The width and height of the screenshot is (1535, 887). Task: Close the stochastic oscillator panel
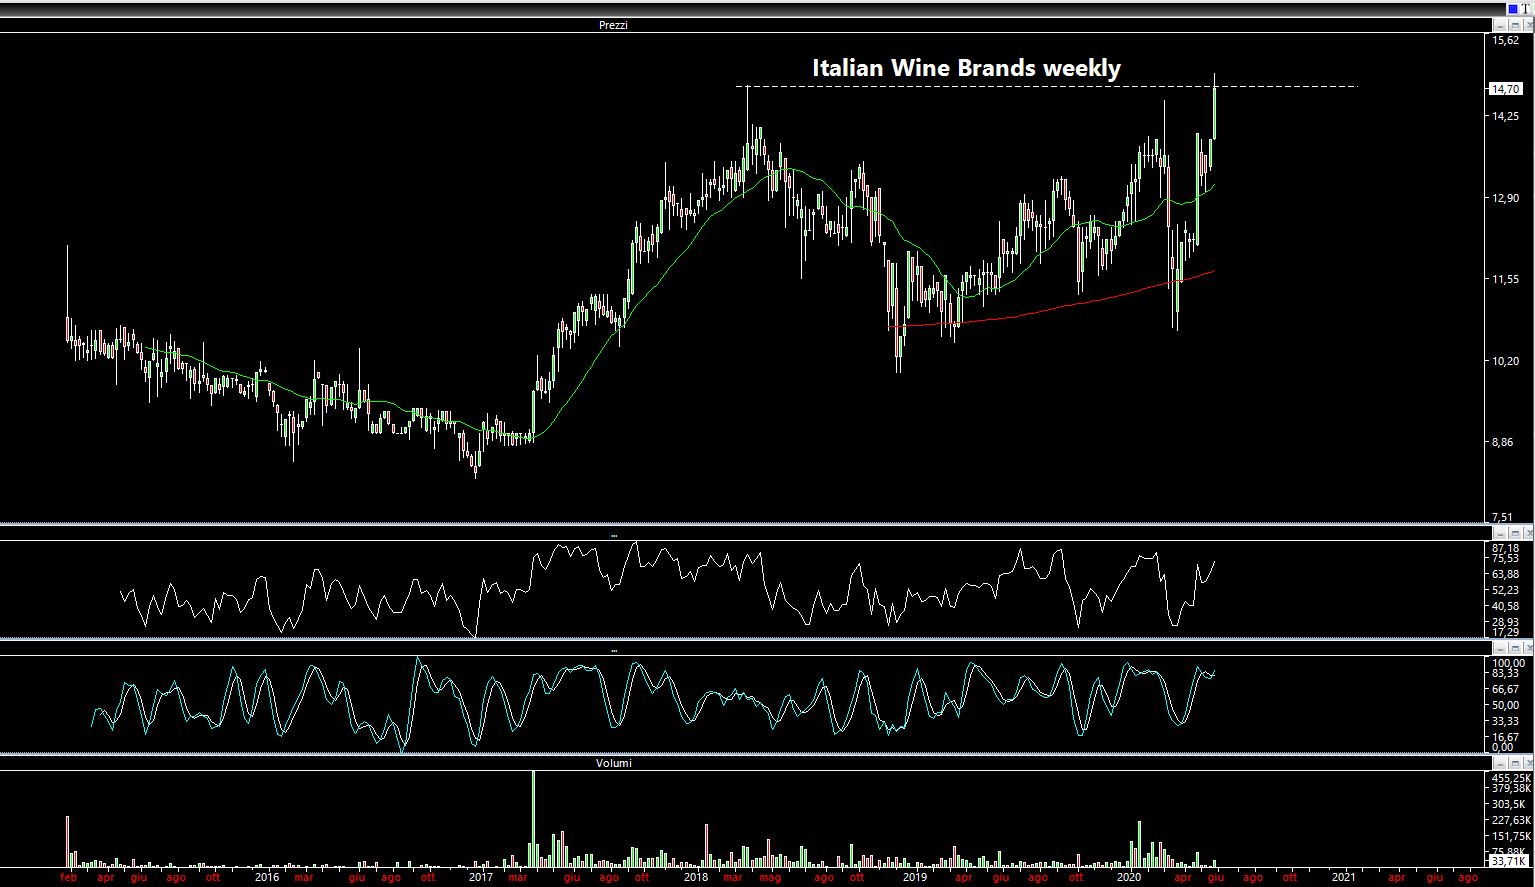pos(1529,648)
